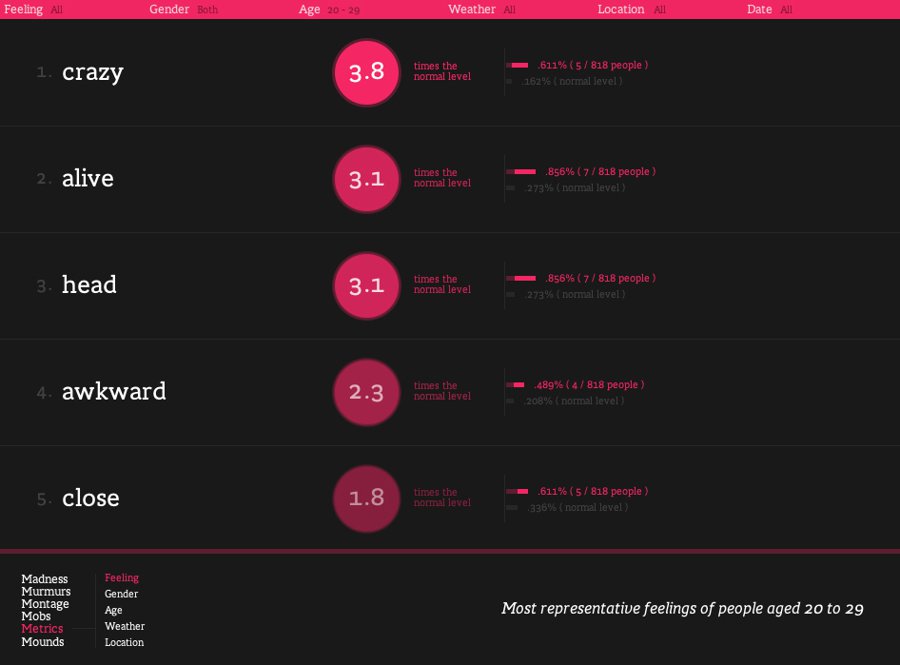Switch to the Murmurs movement
The image size is (900, 665).
pyautogui.click(x=46, y=591)
